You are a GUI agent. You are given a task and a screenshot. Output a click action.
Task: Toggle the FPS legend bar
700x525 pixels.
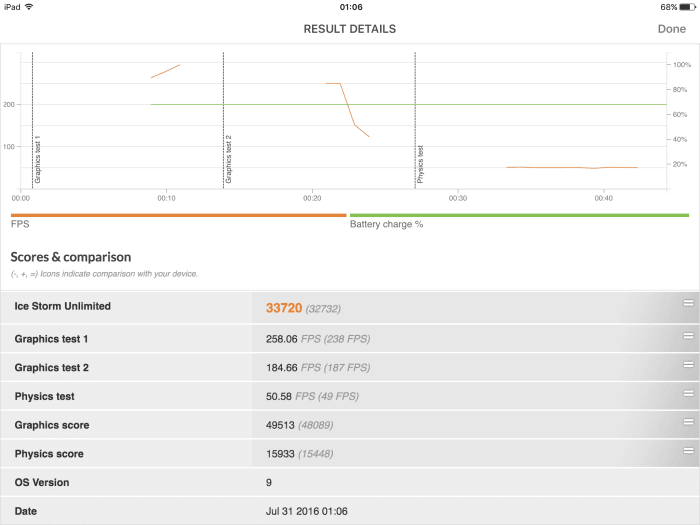coord(179,215)
